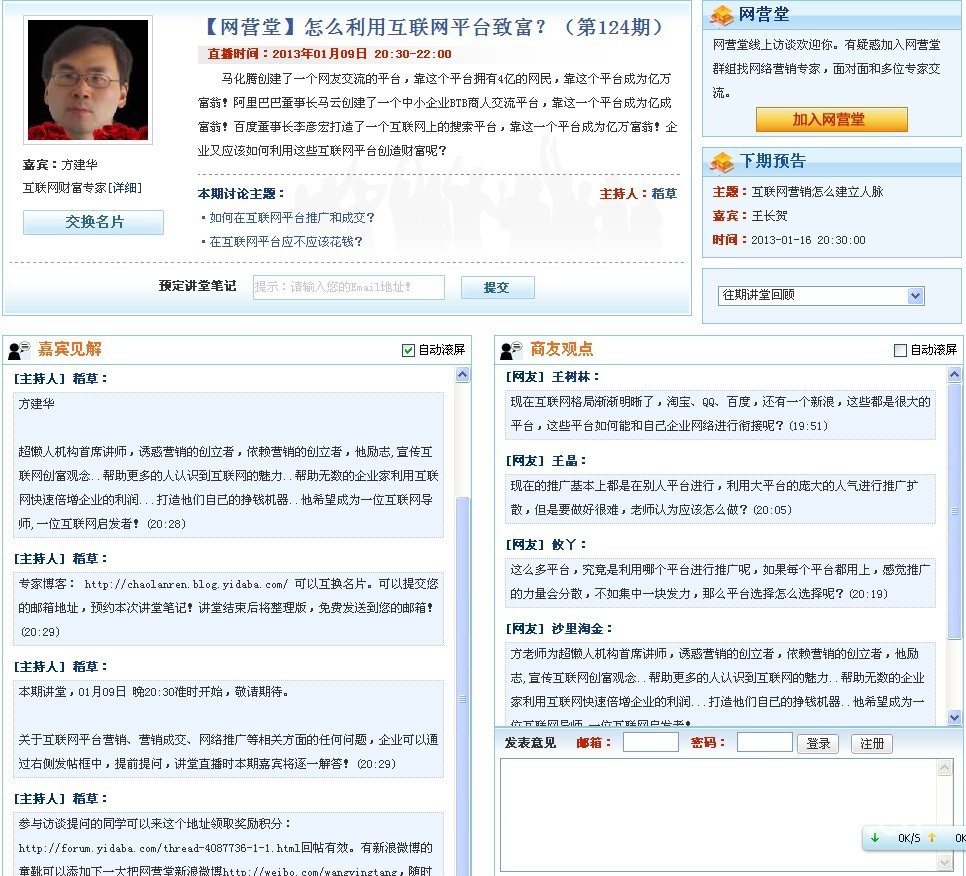Click comment box scroll down arrow
The height and width of the screenshot is (876, 966).
pyautogui.click(x=944, y=862)
